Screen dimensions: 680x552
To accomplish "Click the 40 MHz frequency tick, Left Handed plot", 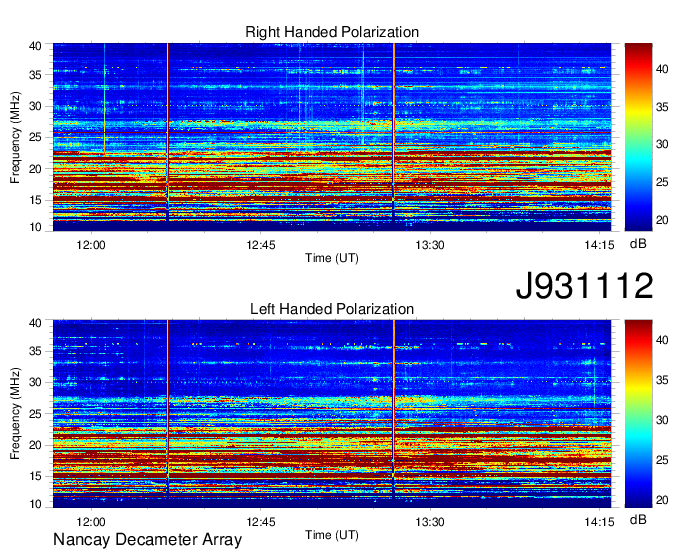I will [x=35, y=323].
